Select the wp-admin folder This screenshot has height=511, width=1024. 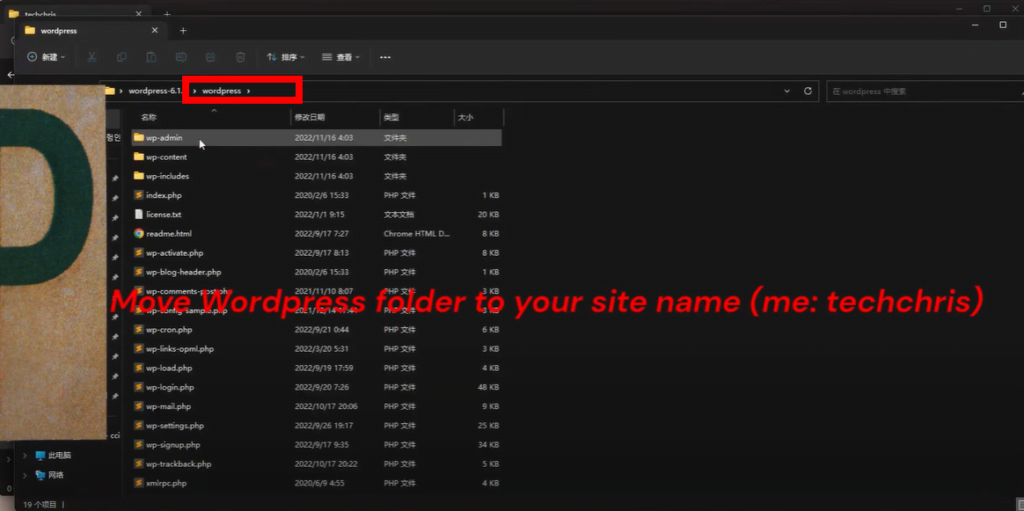[164, 138]
